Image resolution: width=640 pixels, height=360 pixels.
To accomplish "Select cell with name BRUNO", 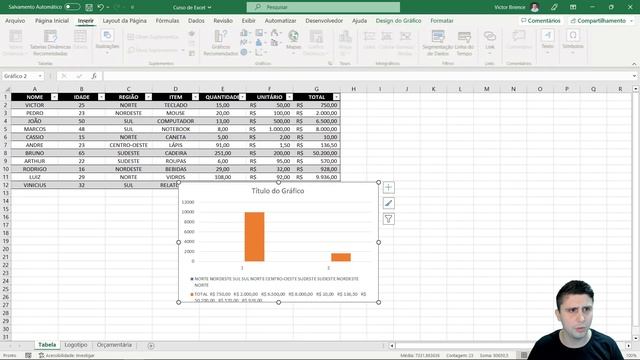I will coord(35,153).
